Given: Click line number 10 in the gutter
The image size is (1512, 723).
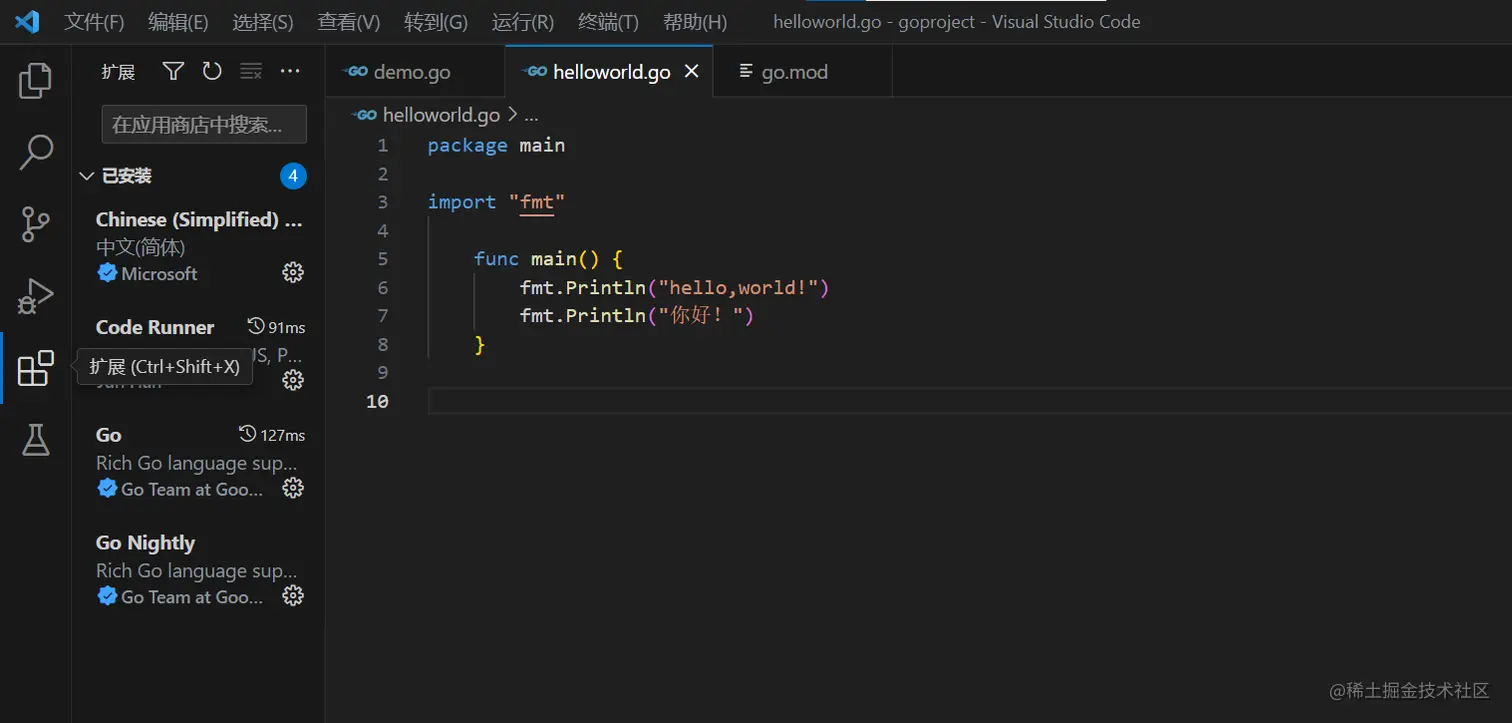Looking at the screenshot, I should coord(377,401).
